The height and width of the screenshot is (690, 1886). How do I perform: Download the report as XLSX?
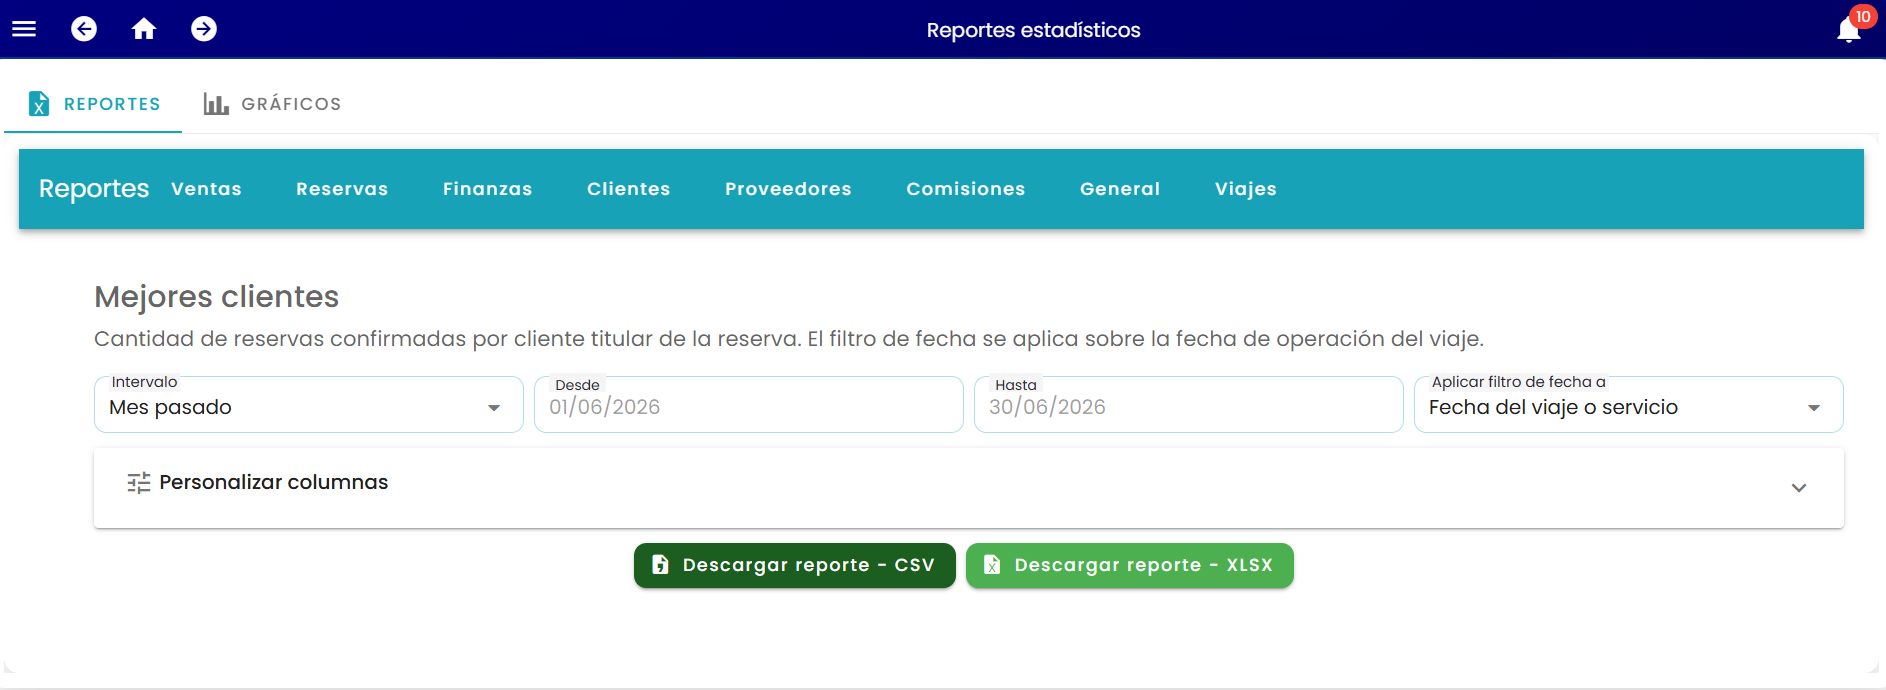coord(1130,565)
